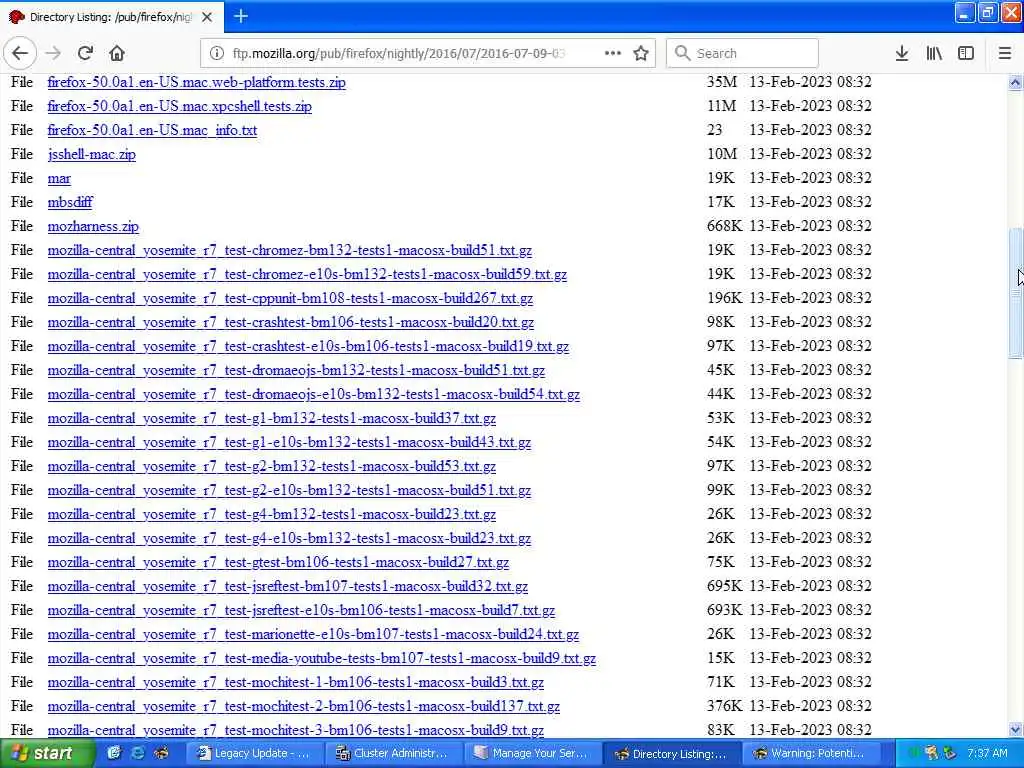
Task: Open test-g2-bm132 build53 log link
Action: [272, 467]
